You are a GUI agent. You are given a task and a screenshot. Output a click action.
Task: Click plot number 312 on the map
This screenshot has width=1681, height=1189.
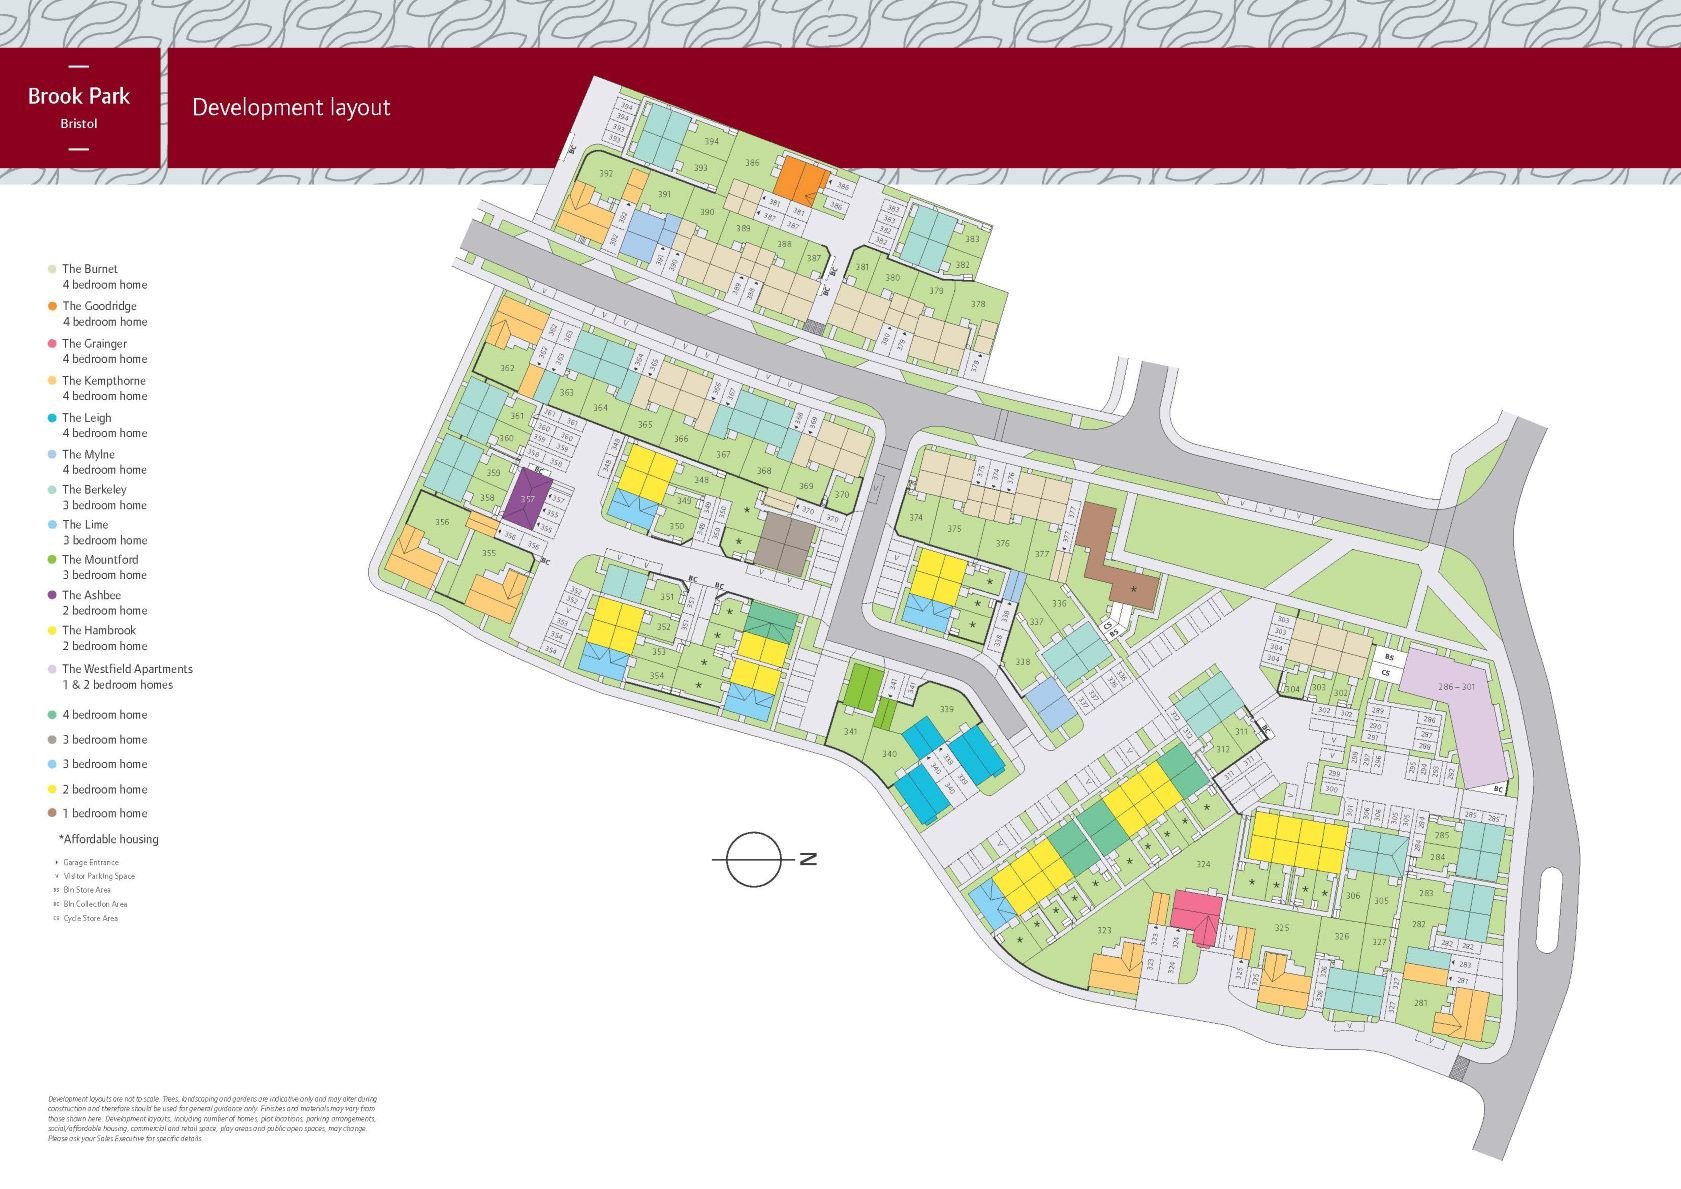pyautogui.click(x=1223, y=749)
